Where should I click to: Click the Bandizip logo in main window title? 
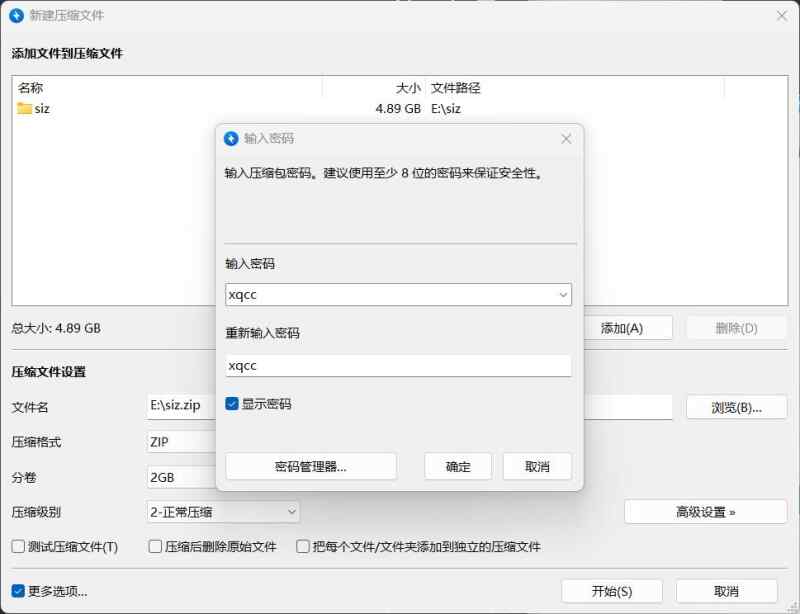(x=16, y=15)
